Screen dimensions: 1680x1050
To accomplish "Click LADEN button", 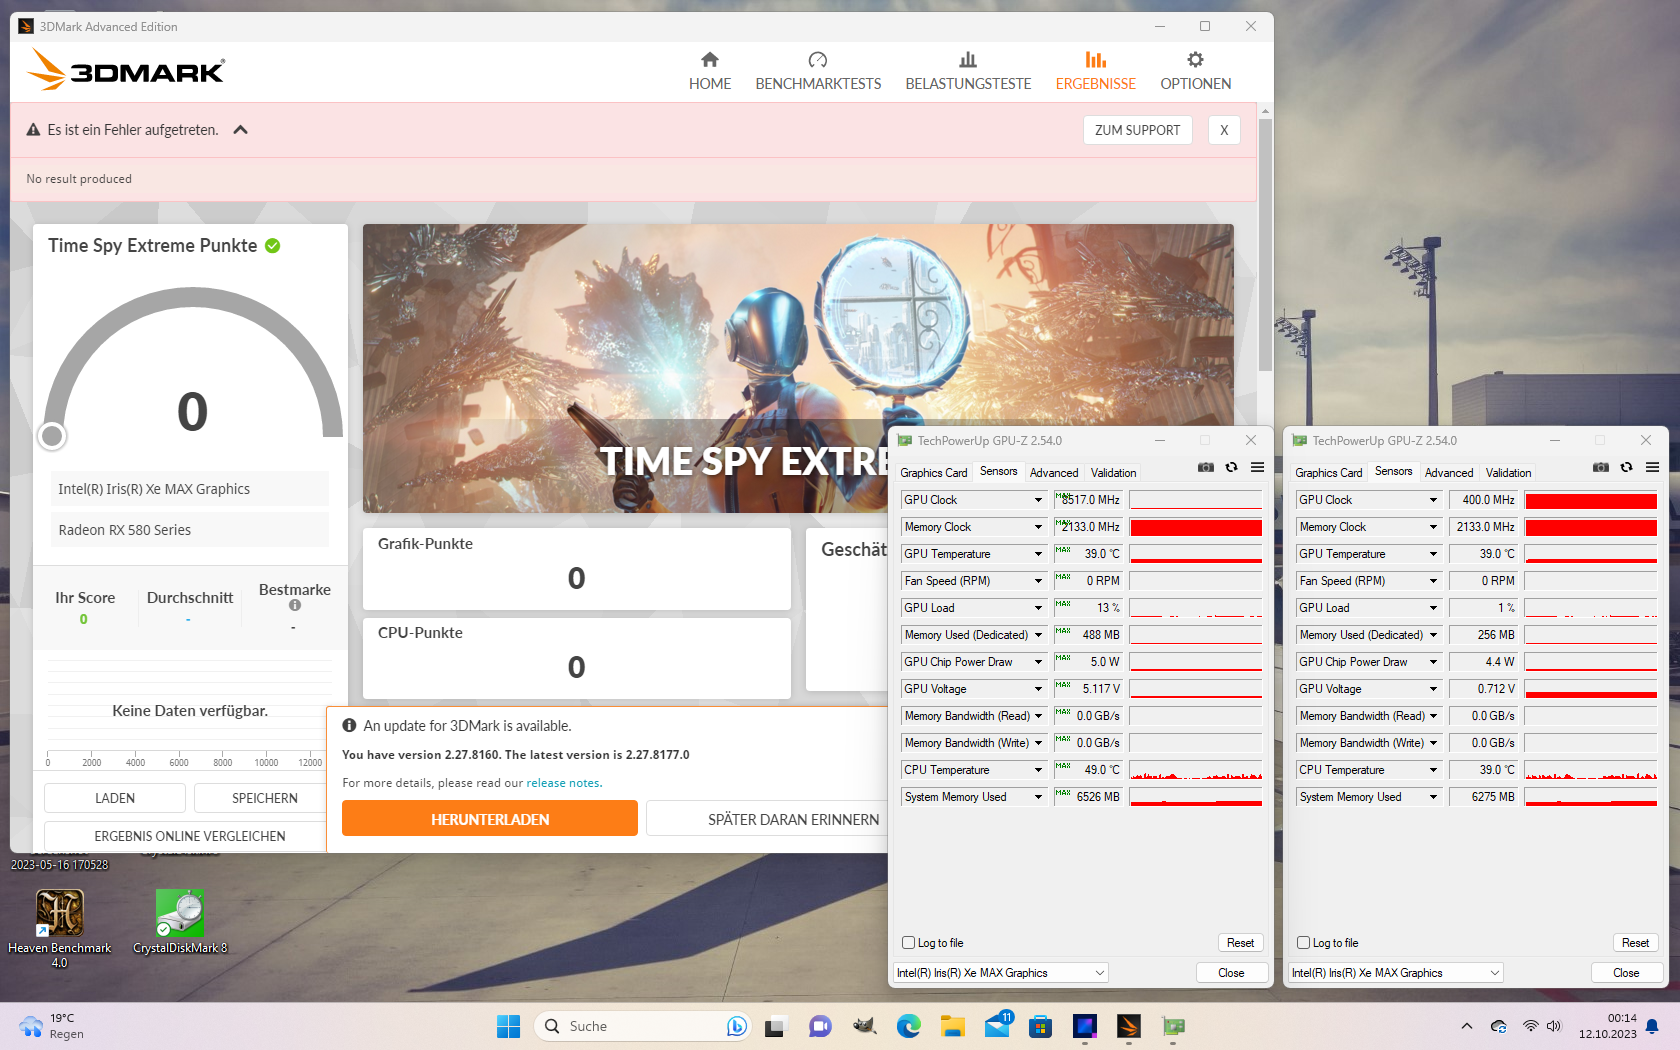I will click(115, 798).
